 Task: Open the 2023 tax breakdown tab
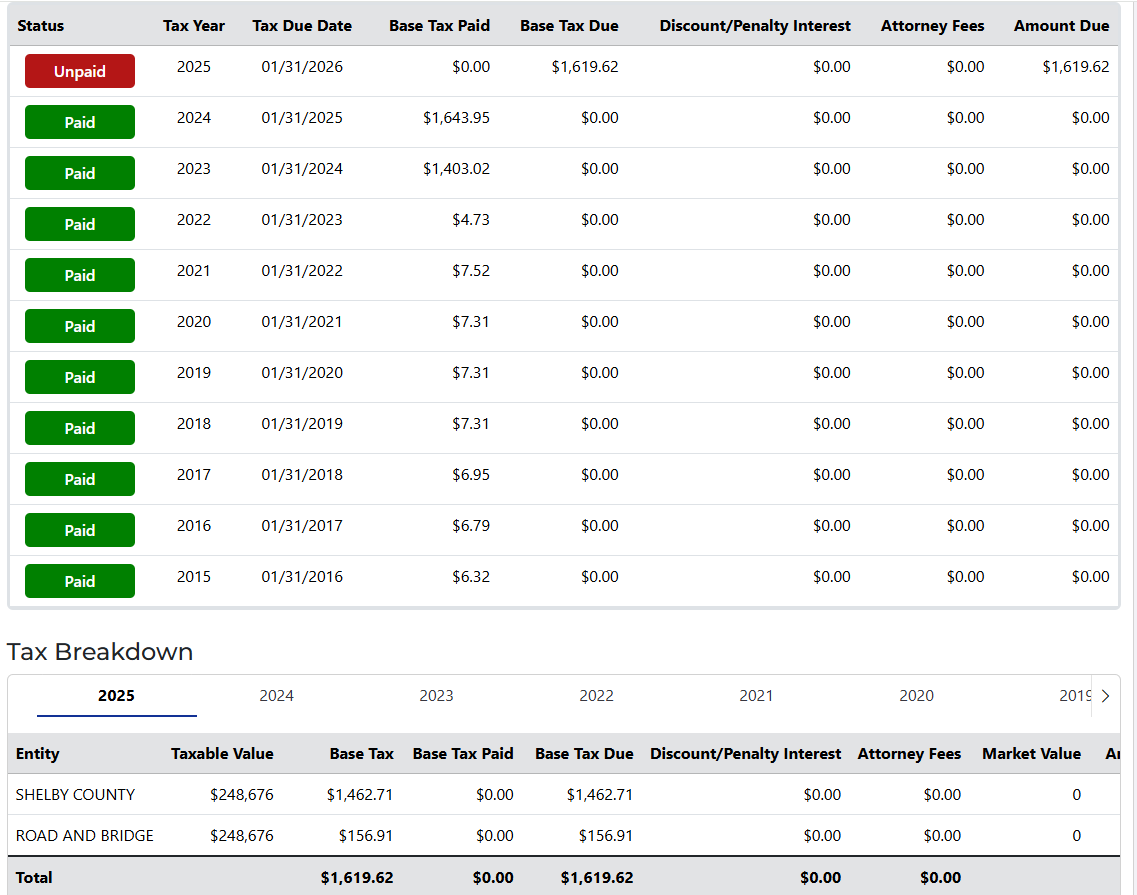point(436,696)
